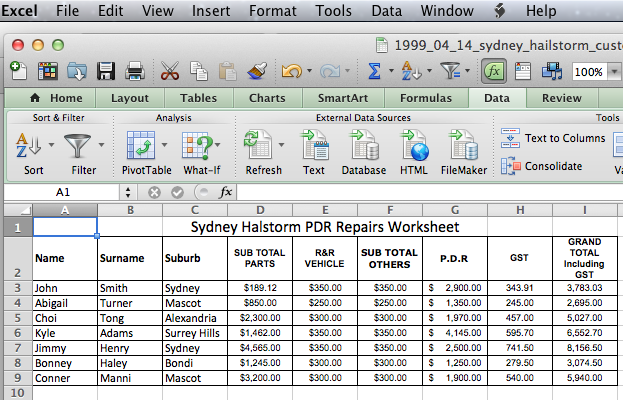
Task: Select the Cut scissors icon
Action: point(170,72)
